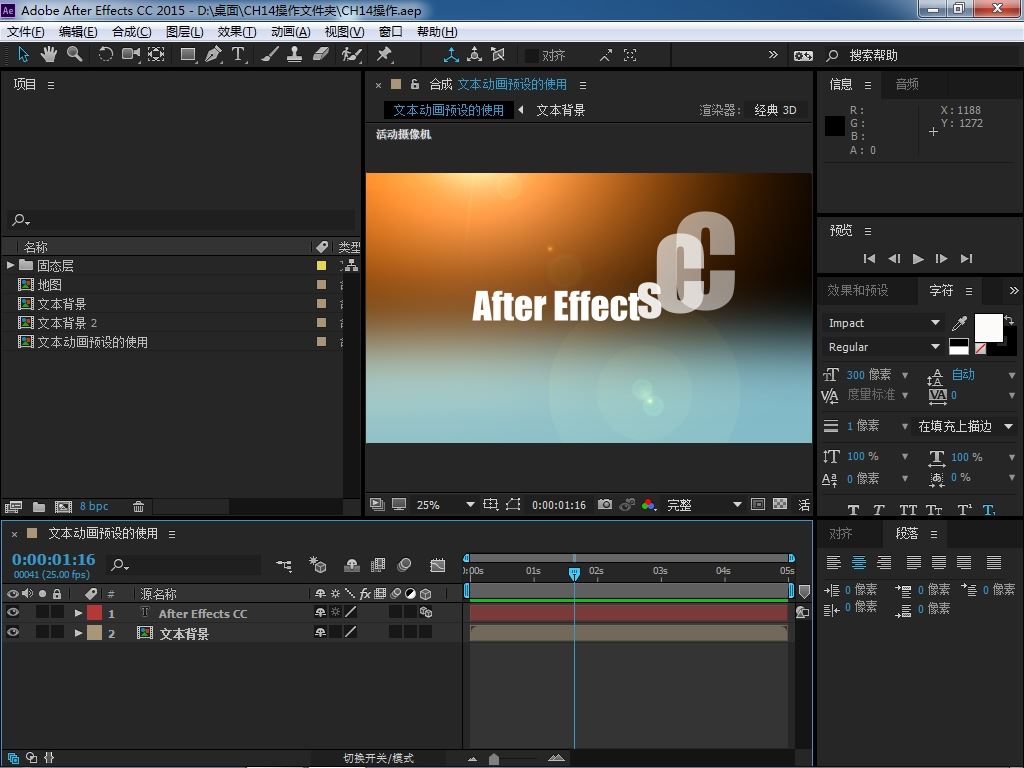Switch to the 效果和预设 tab
The width and height of the screenshot is (1024, 768).
click(x=857, y=290)
